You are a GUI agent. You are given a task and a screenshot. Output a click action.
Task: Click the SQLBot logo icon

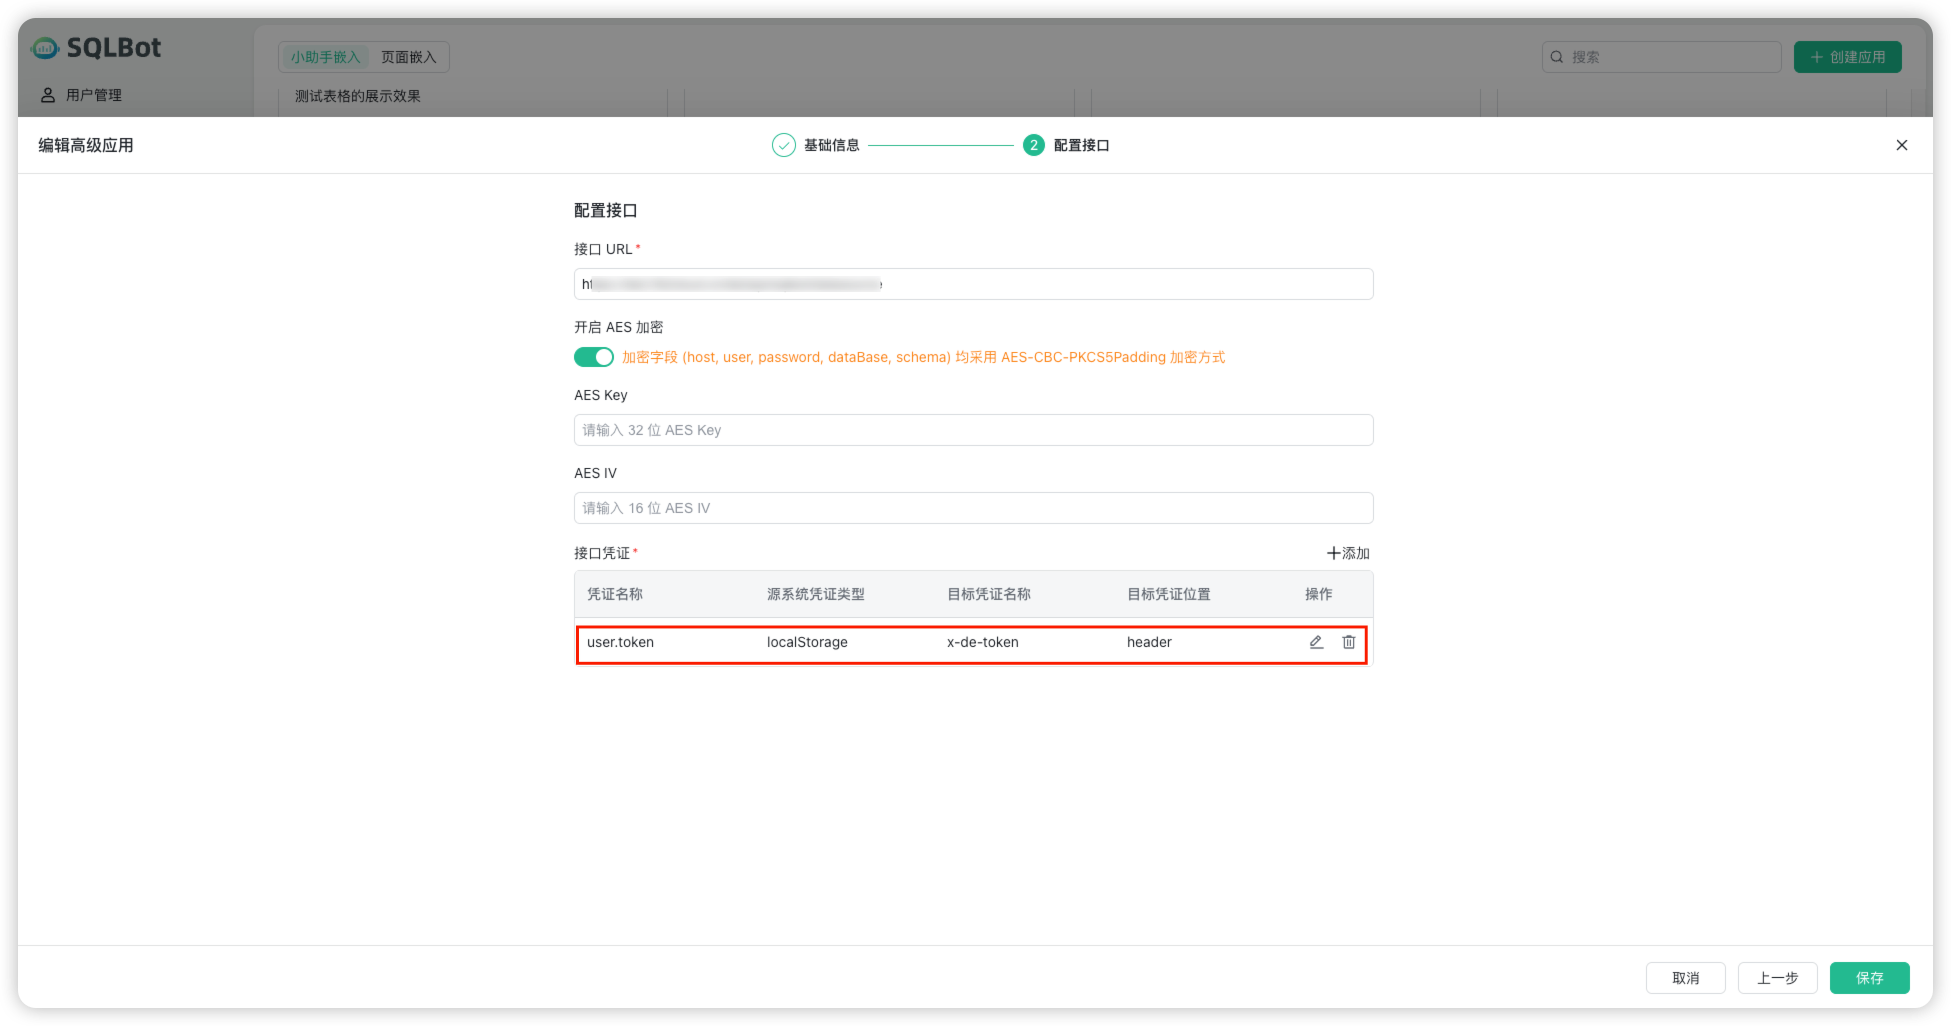click(x=45, y=48)
